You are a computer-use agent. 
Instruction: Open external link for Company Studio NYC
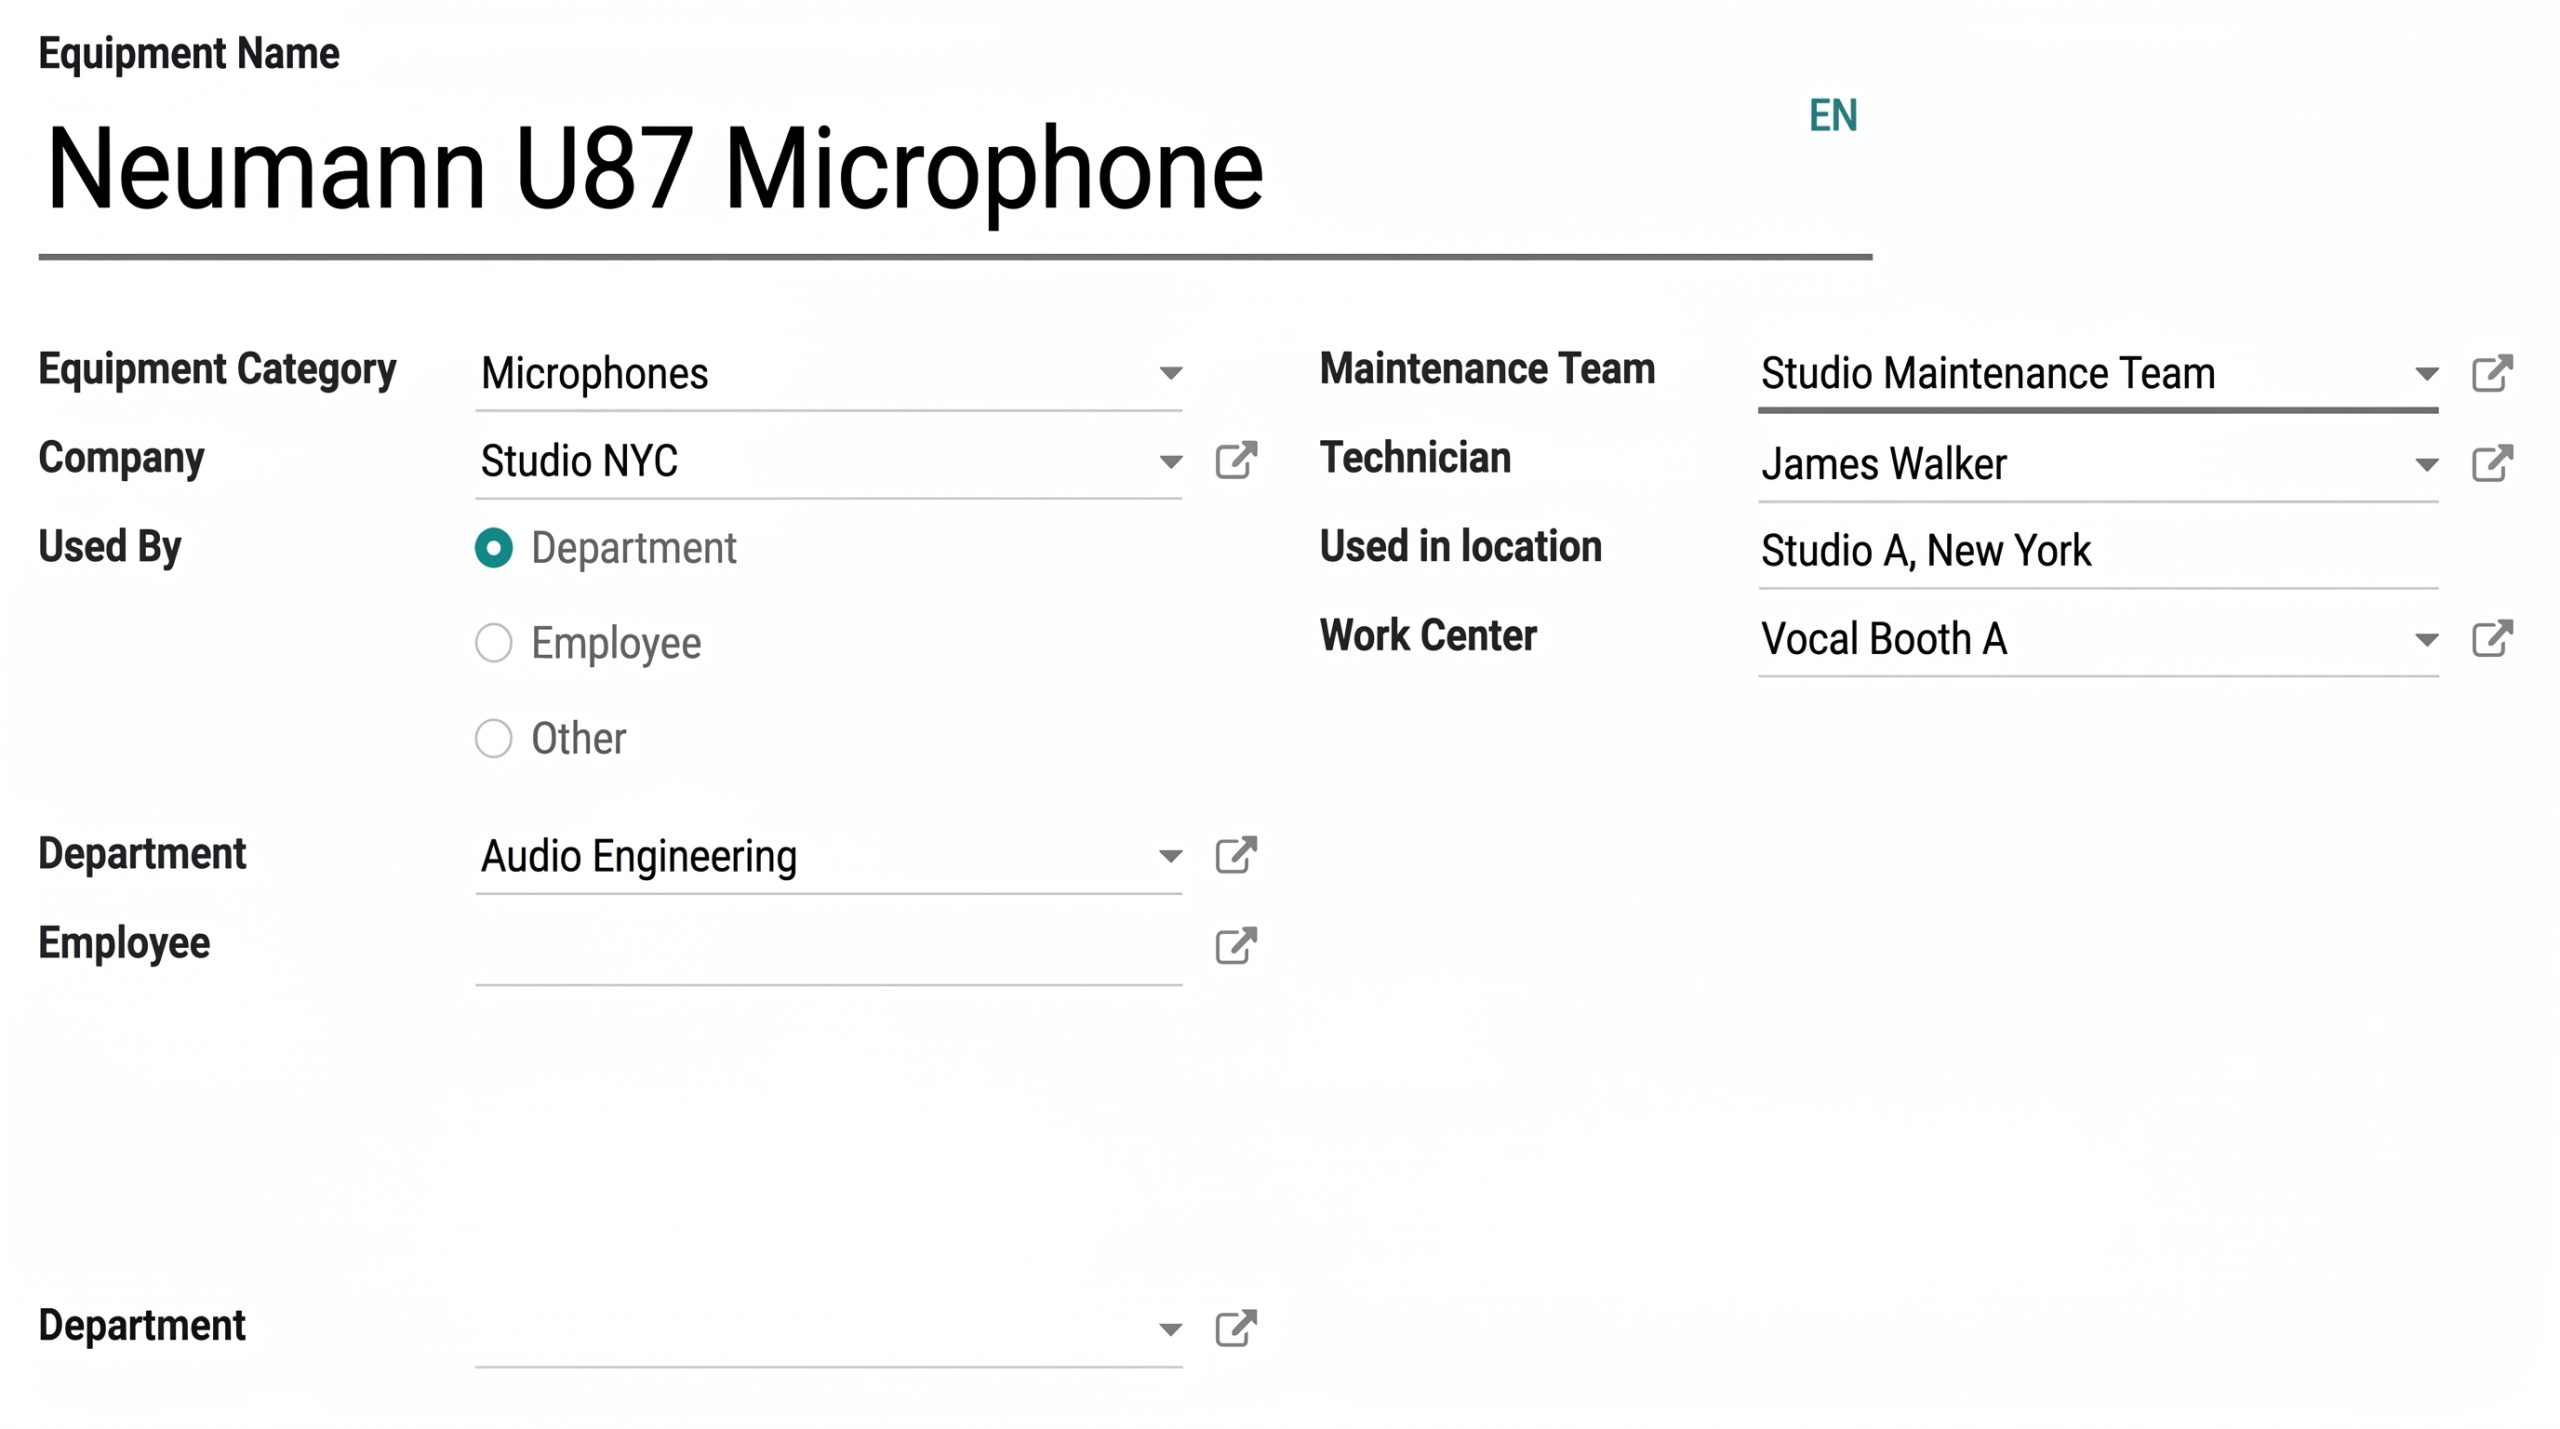[1235, 461]
